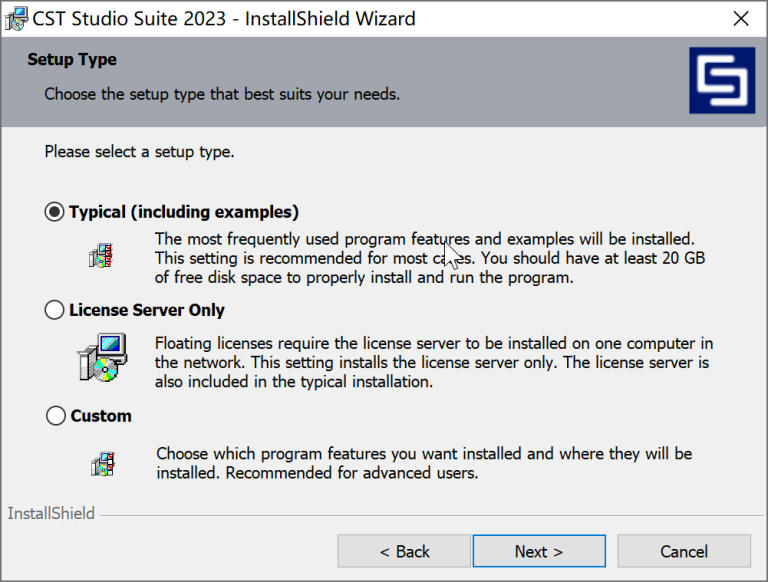The height and width of the screenshot is (582, 768).
Task: Select the Custom setup radio button
Action: pos(56,416)
